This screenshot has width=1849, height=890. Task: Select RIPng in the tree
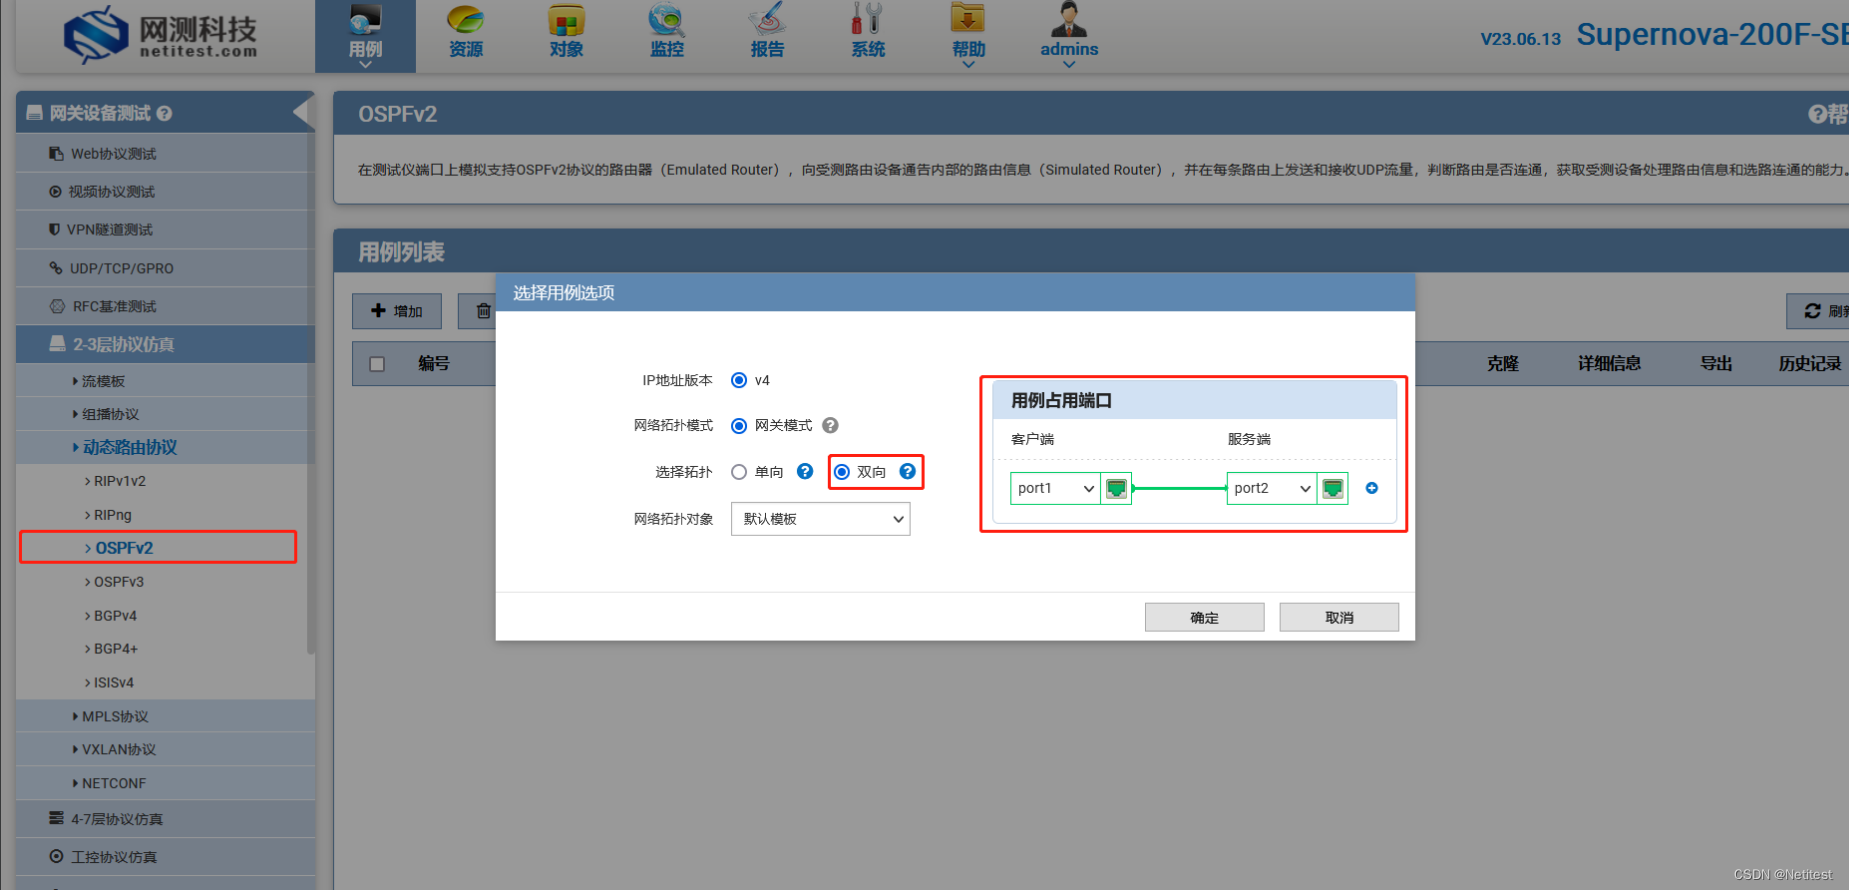112,515
